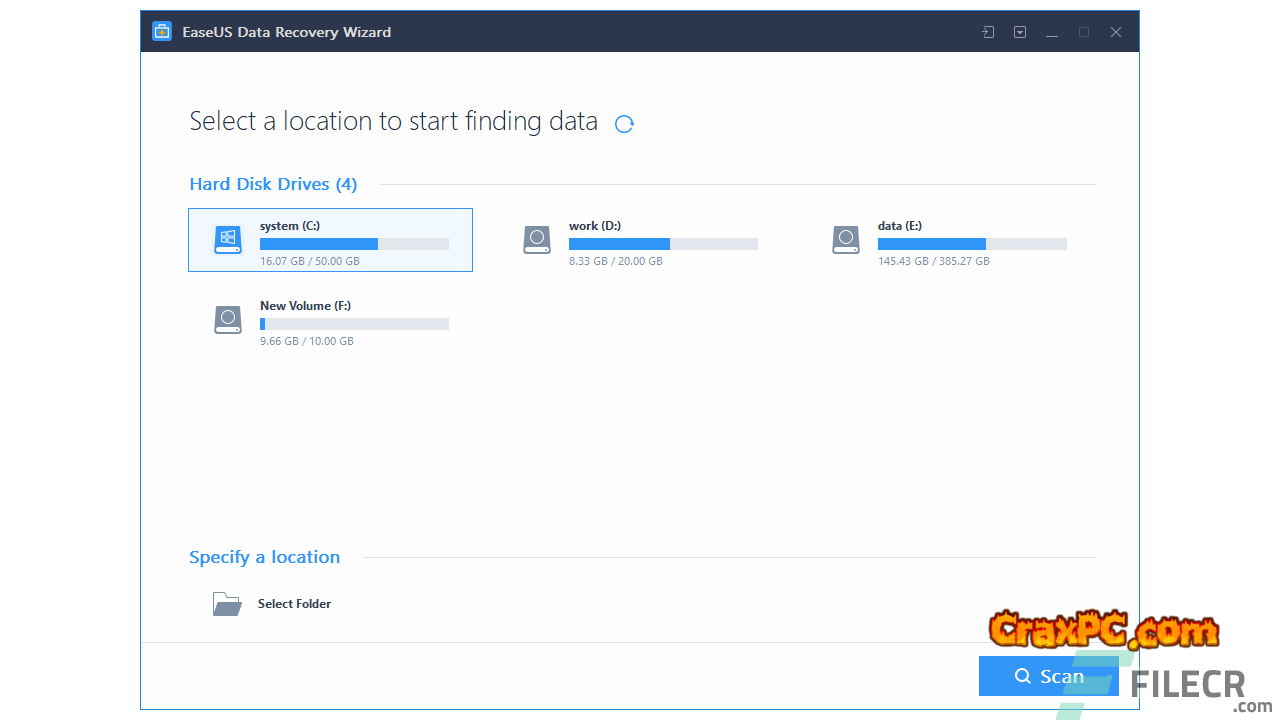Click the Select Folder label
This screenshot has width=1280, height=720.
click(294, 604)
